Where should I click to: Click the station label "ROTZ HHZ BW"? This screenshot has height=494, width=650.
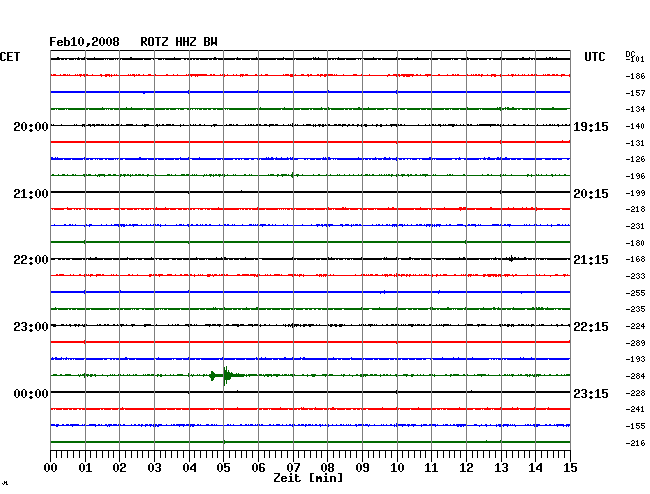179,42
